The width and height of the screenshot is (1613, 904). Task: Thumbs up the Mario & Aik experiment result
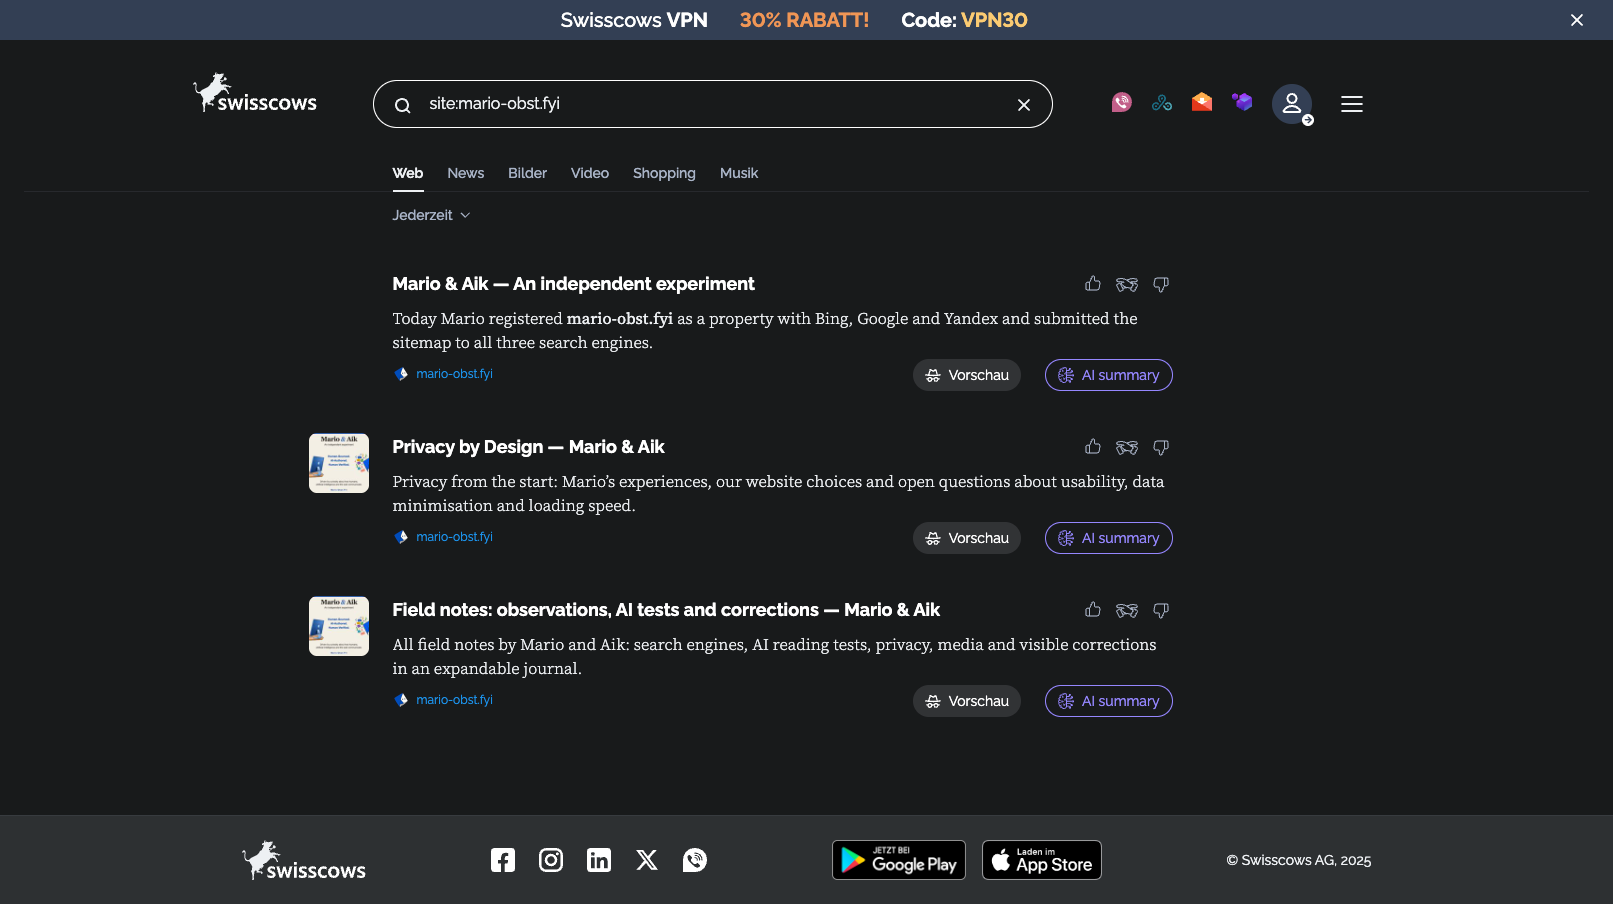[1093, 284]
